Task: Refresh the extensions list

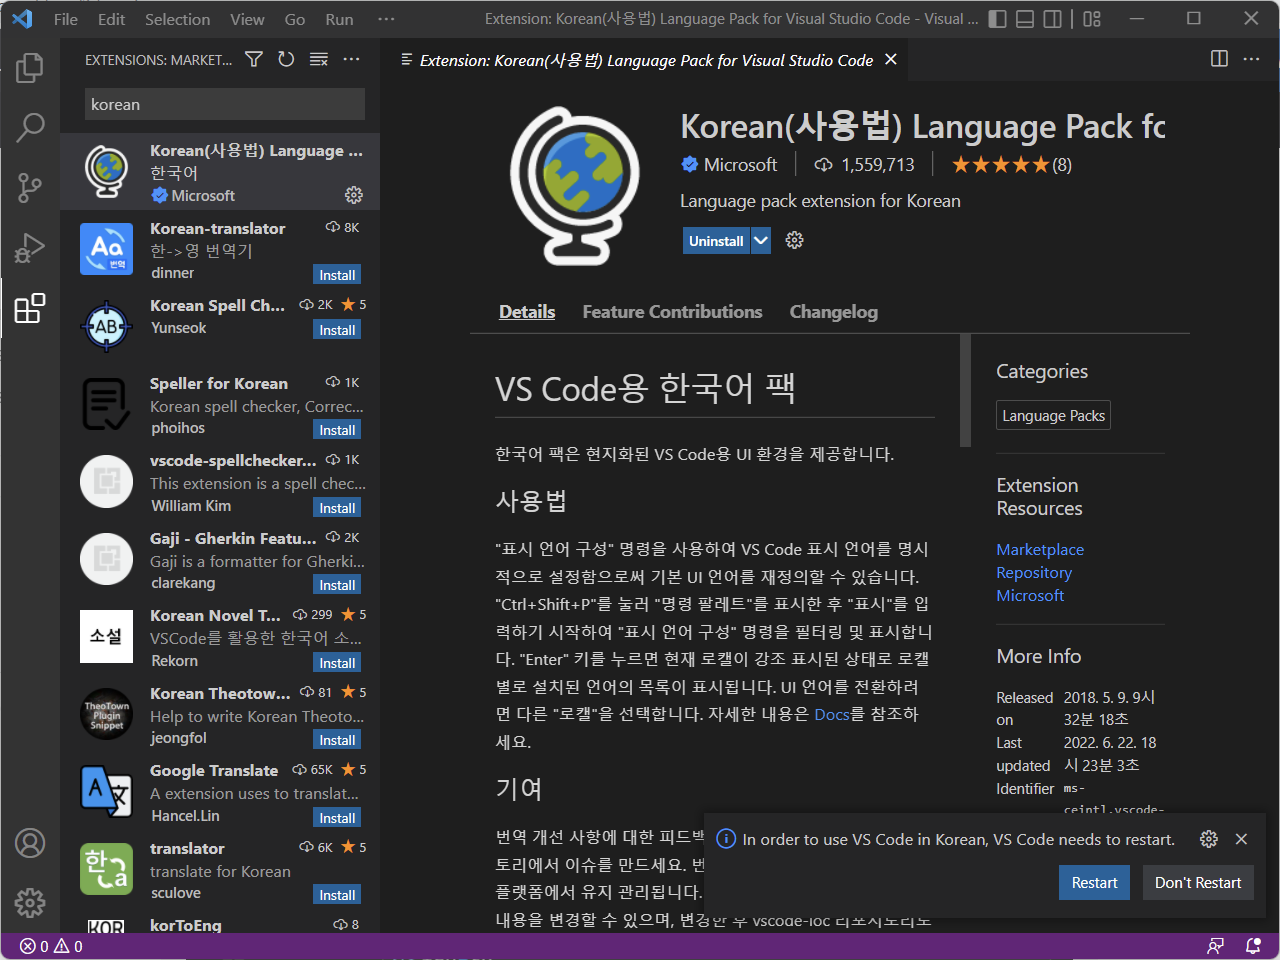Action: click(286, 60)
